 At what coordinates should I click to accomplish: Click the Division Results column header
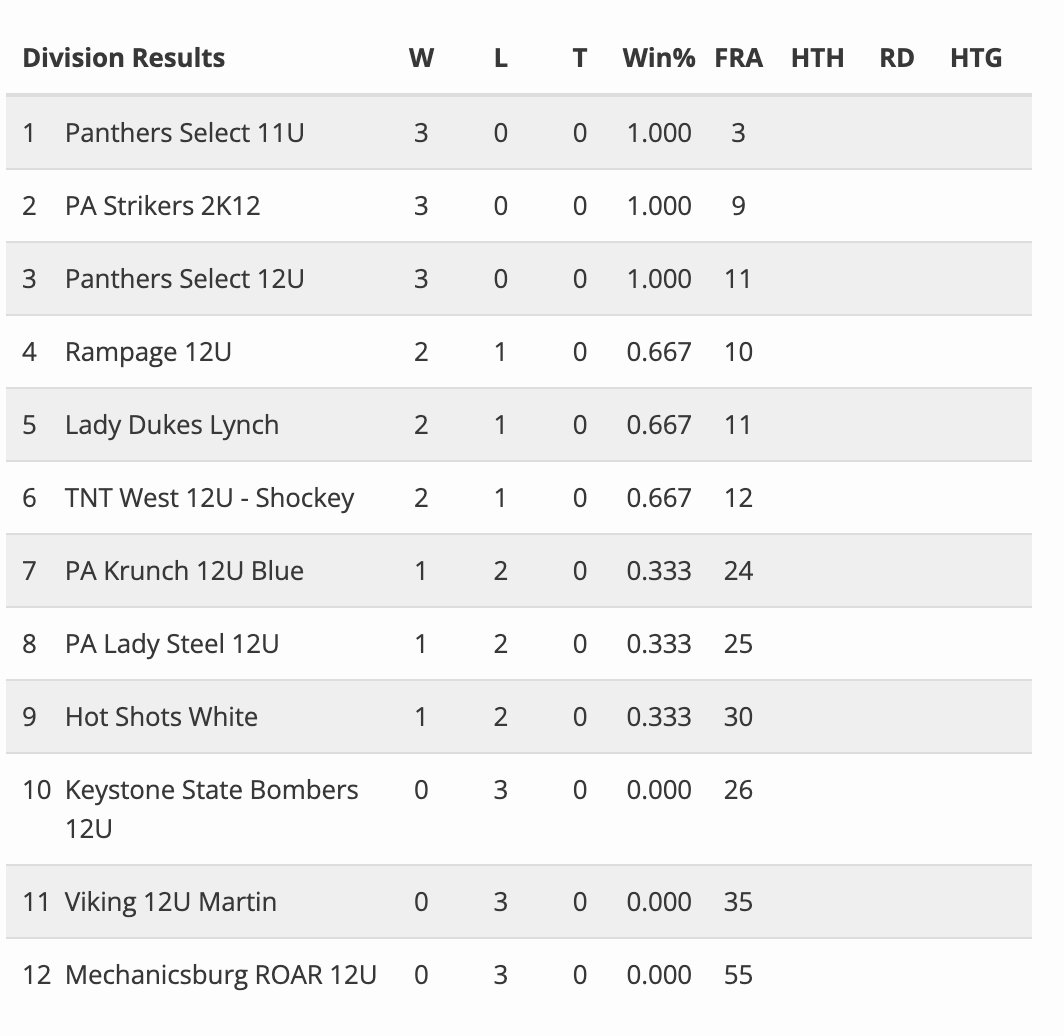[123, 58]
